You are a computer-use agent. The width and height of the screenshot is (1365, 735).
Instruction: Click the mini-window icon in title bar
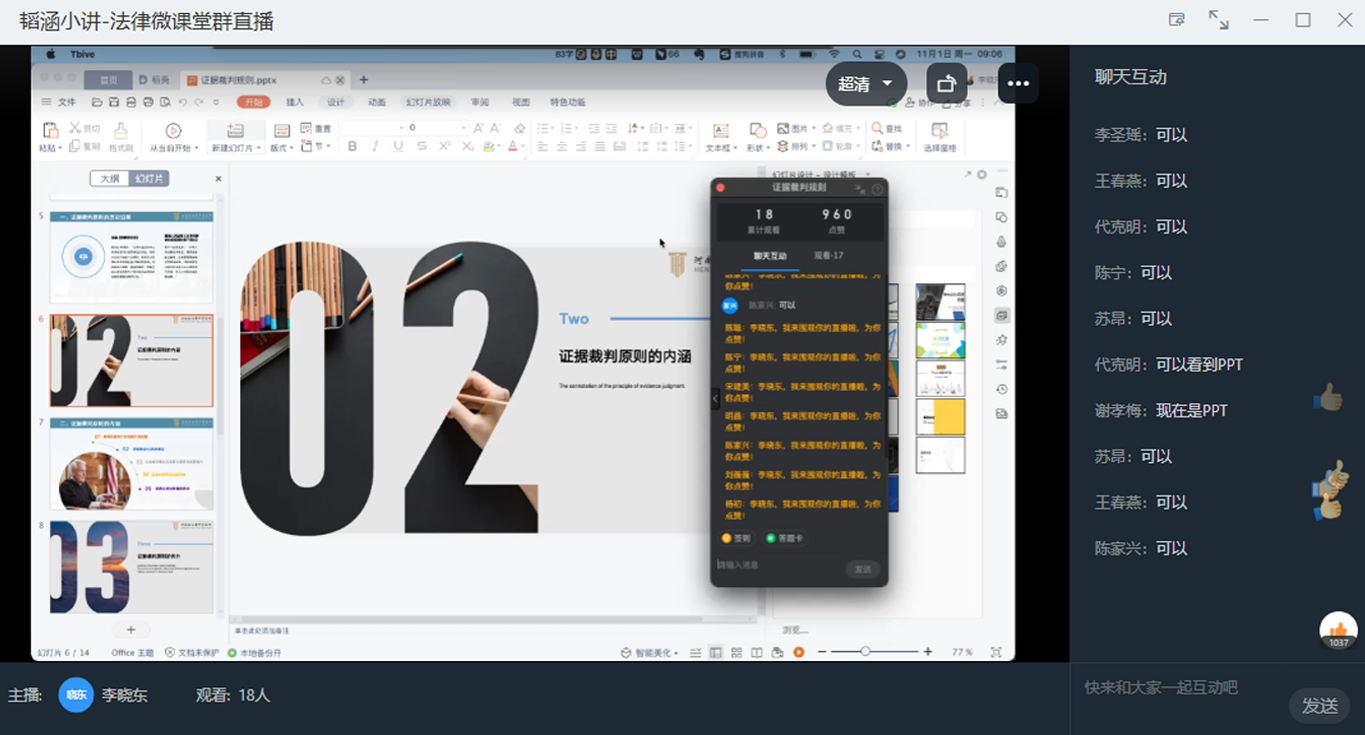click(x=1177, y=20)
